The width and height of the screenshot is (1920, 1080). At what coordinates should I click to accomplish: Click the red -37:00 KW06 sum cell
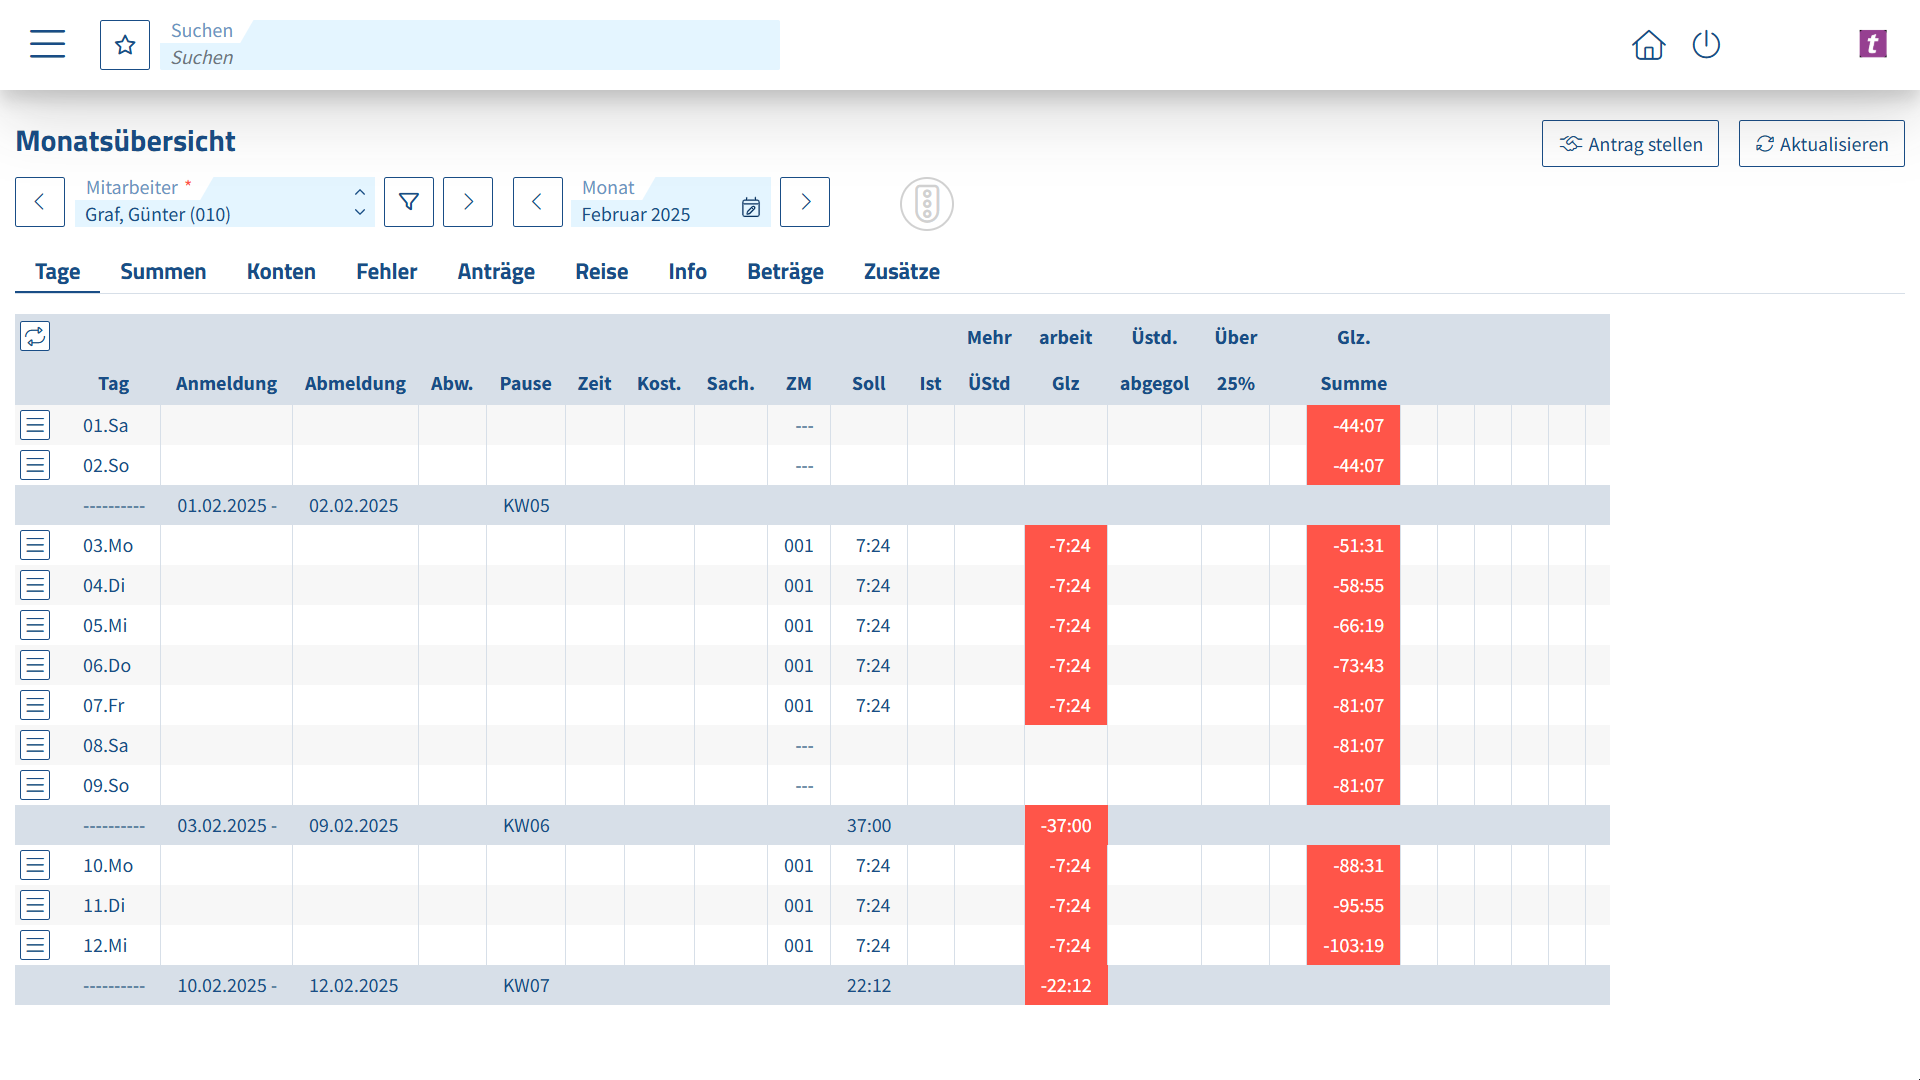(1066, 826)
